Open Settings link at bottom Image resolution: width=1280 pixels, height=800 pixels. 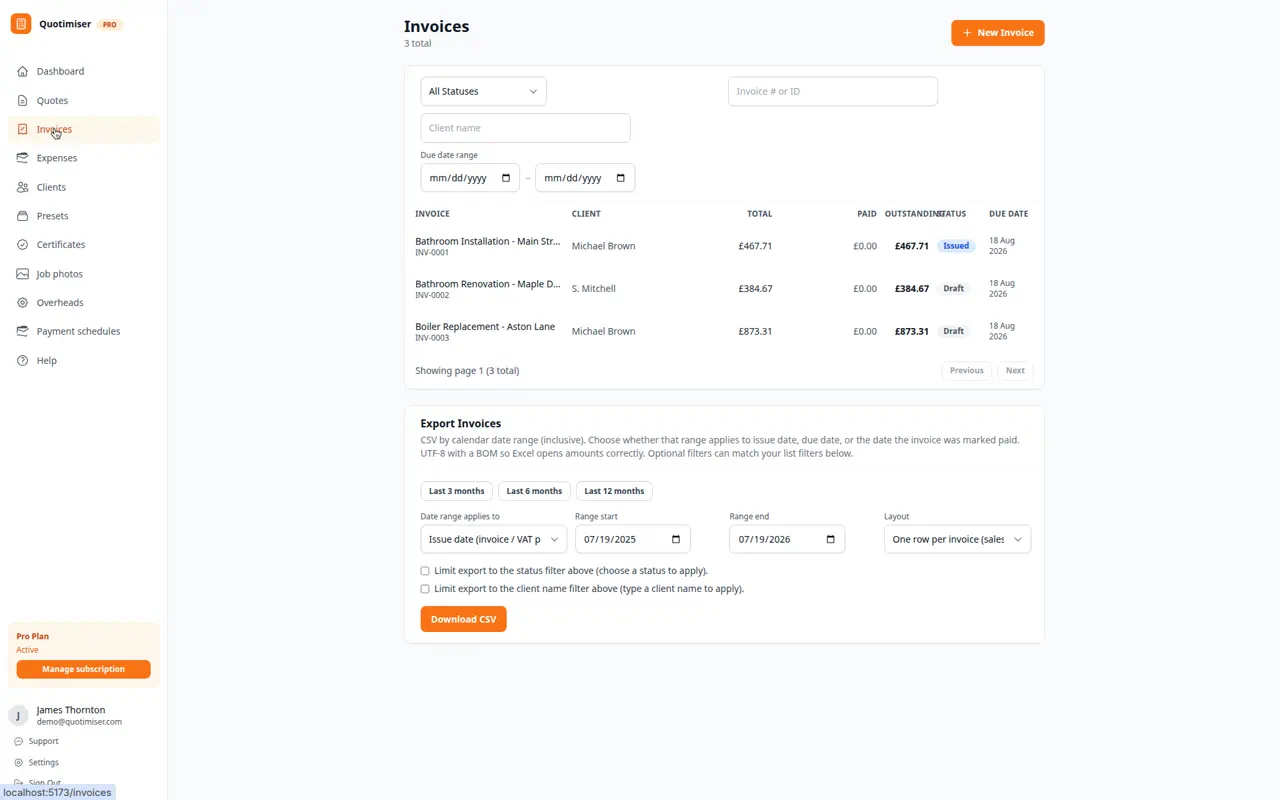(43, 762)
